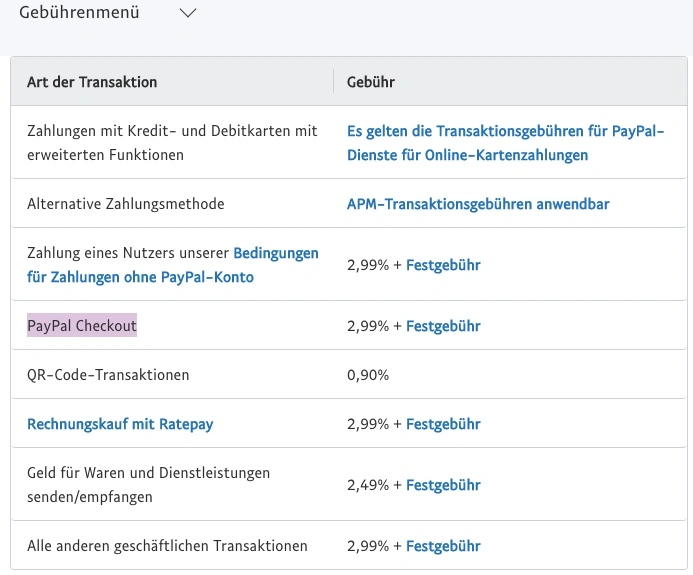693x575 pixels.
Task: Click the highlighted 'PayPal Checkout' text
Action: 82,326
